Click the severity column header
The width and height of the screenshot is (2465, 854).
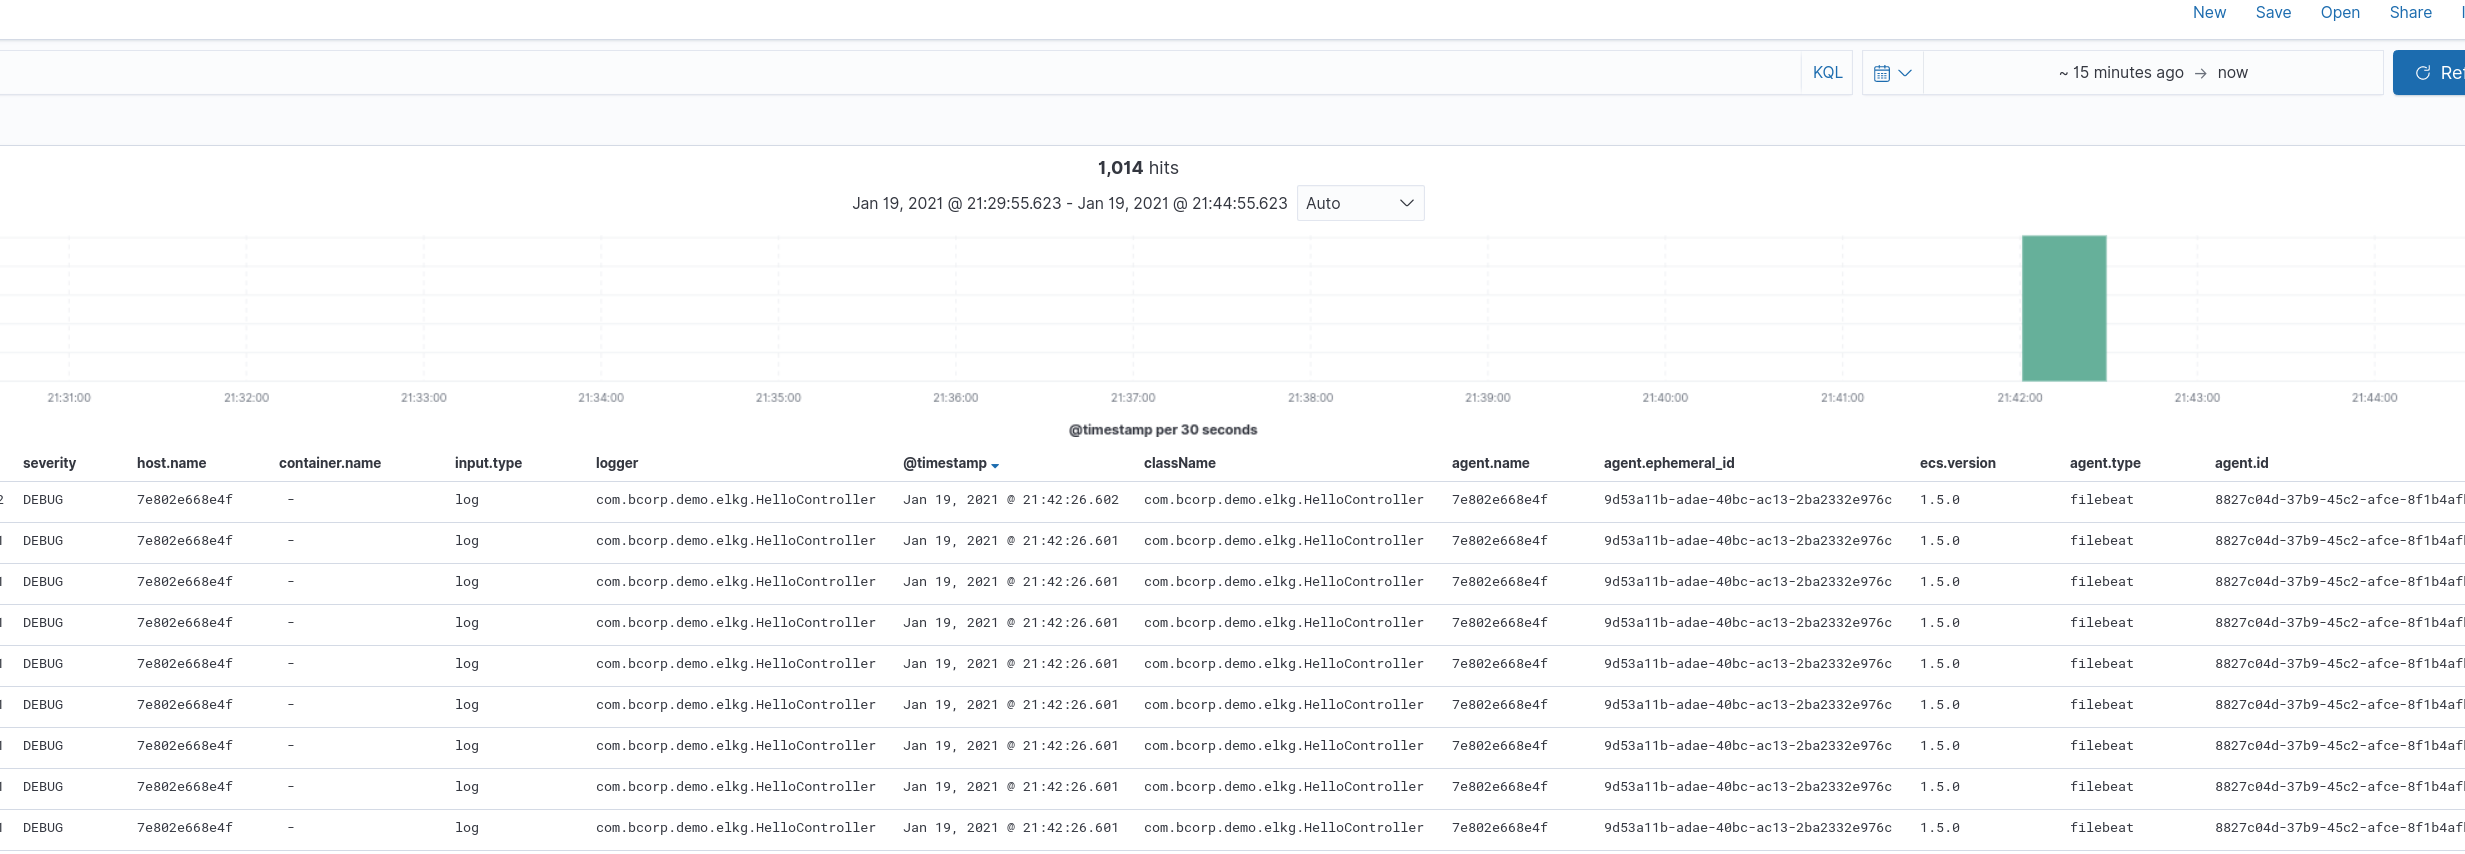click(49, 463)
